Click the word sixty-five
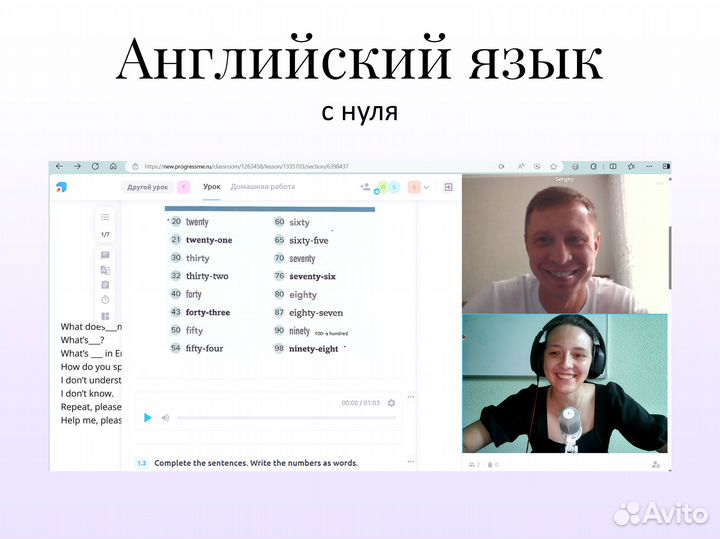This screenshot has width=720, height=539. [309, 240]
